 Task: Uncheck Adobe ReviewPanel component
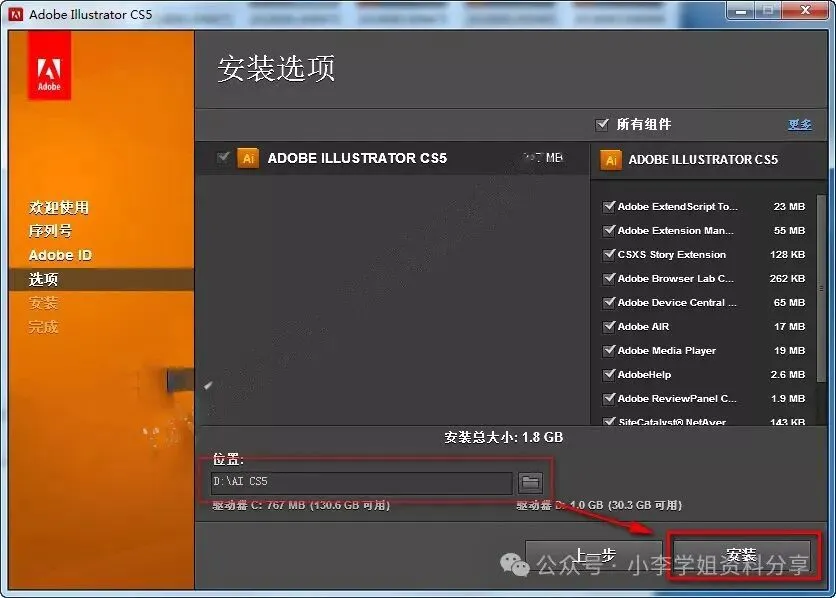608,398
